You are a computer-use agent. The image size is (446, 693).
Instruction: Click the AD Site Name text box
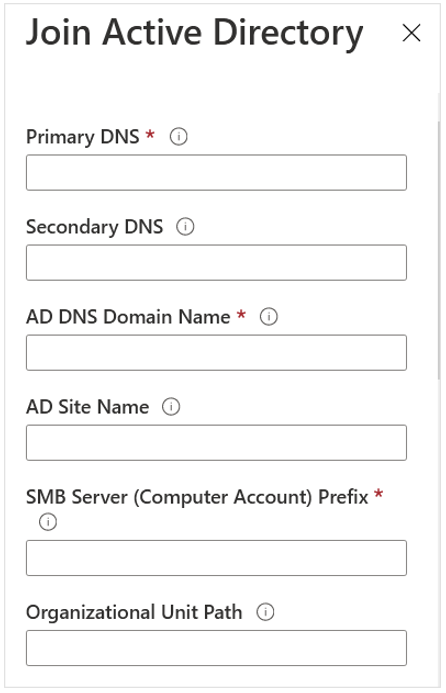coord(217,443)
